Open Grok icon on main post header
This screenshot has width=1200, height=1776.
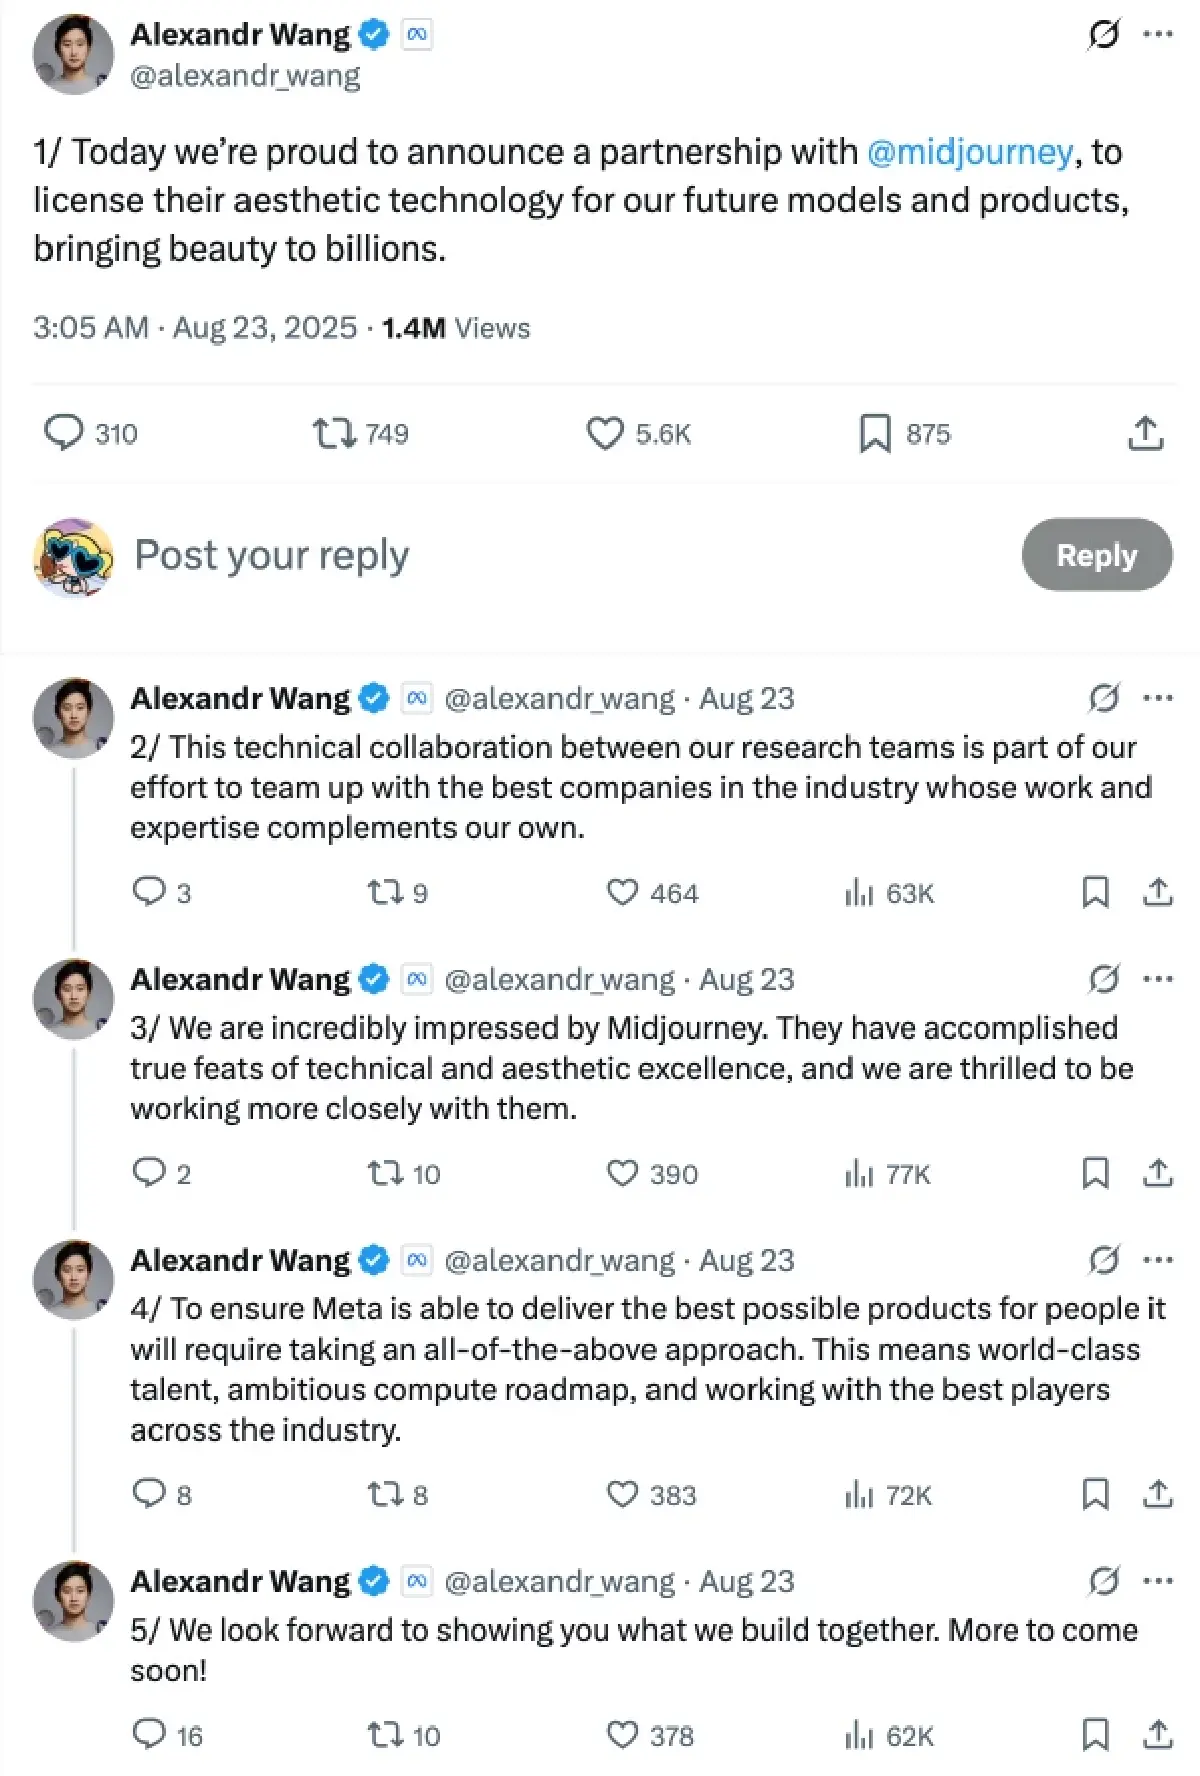click(x=1103, y=35)
